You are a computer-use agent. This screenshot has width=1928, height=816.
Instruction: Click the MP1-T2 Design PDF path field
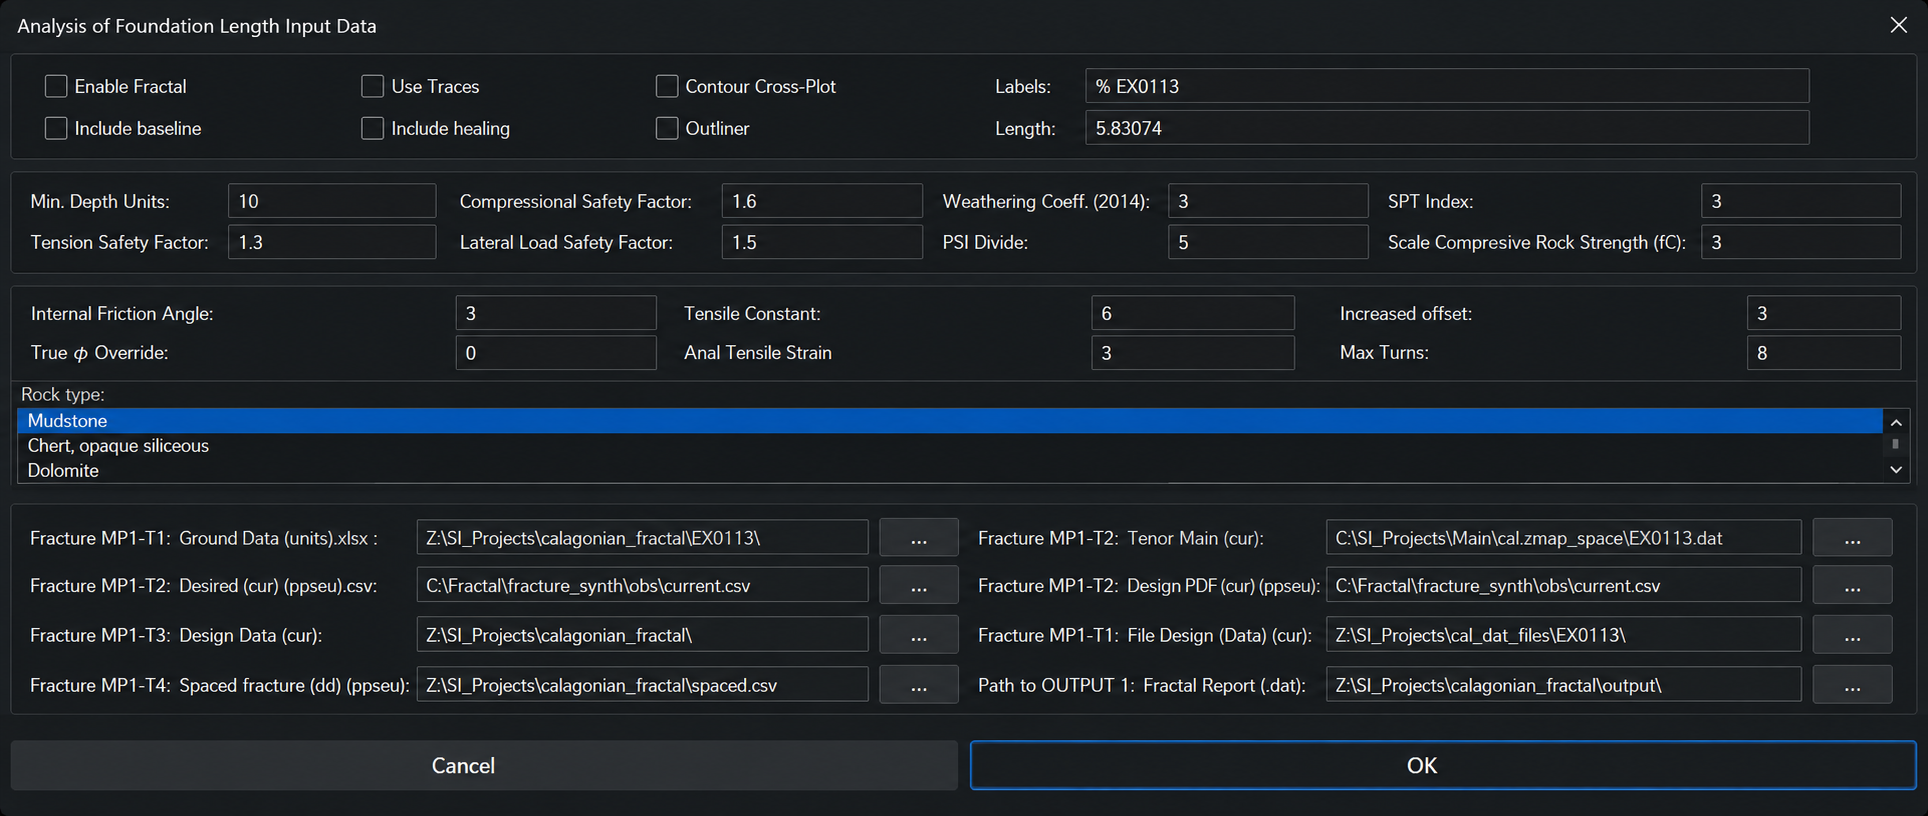[x=1564, y=586]
